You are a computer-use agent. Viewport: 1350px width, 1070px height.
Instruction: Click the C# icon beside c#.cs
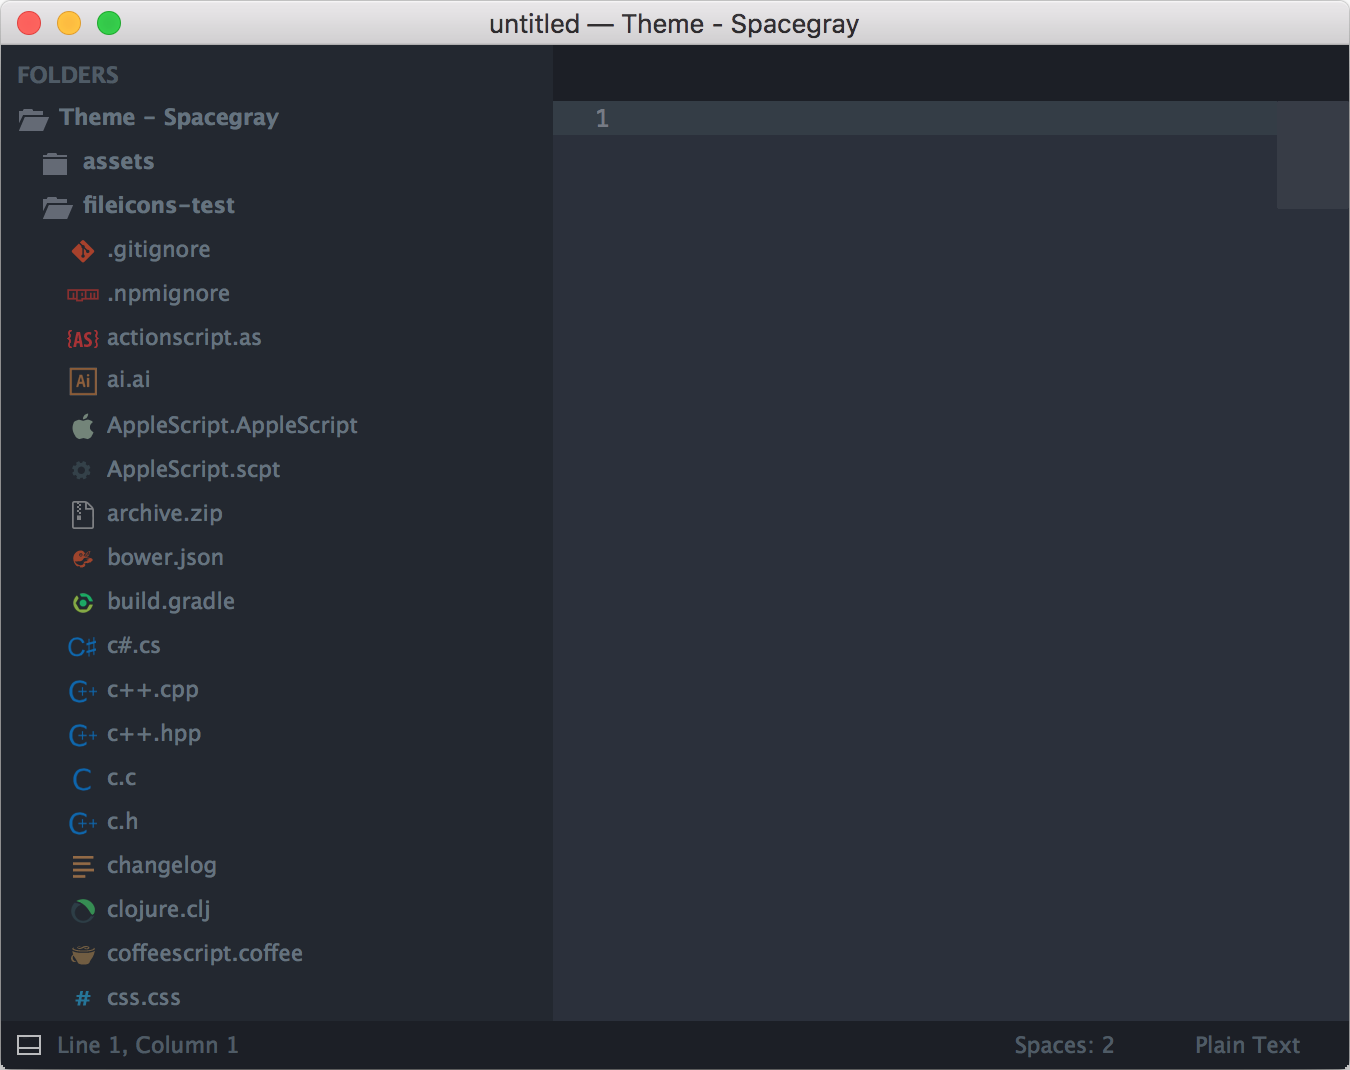pos(82,647)
